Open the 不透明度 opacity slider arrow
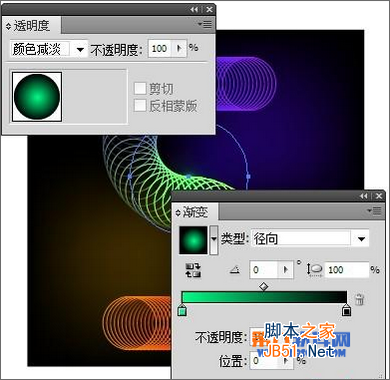The width and height of the screenshot is (390, 380). pos(179,49)
